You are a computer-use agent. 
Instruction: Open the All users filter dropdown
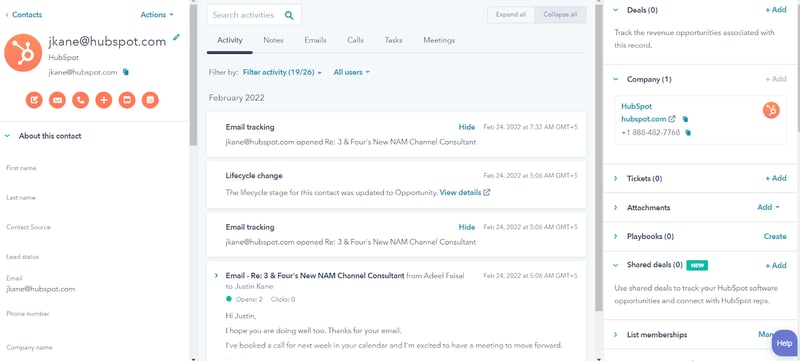(352, 72)
